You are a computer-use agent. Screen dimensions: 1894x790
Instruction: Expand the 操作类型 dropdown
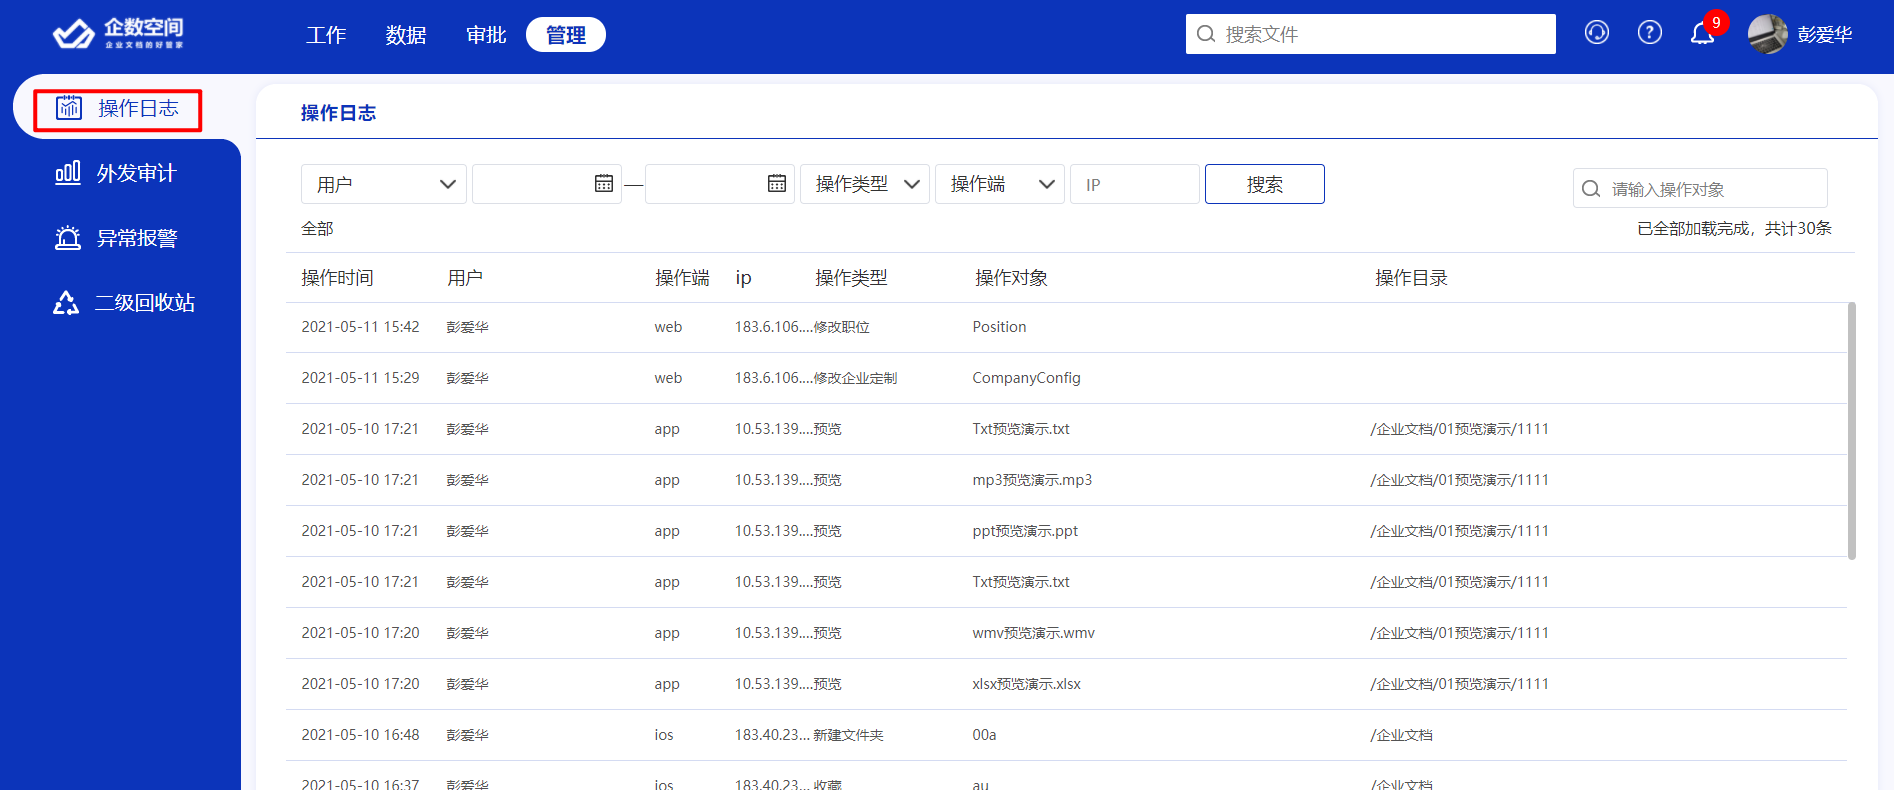865,184
